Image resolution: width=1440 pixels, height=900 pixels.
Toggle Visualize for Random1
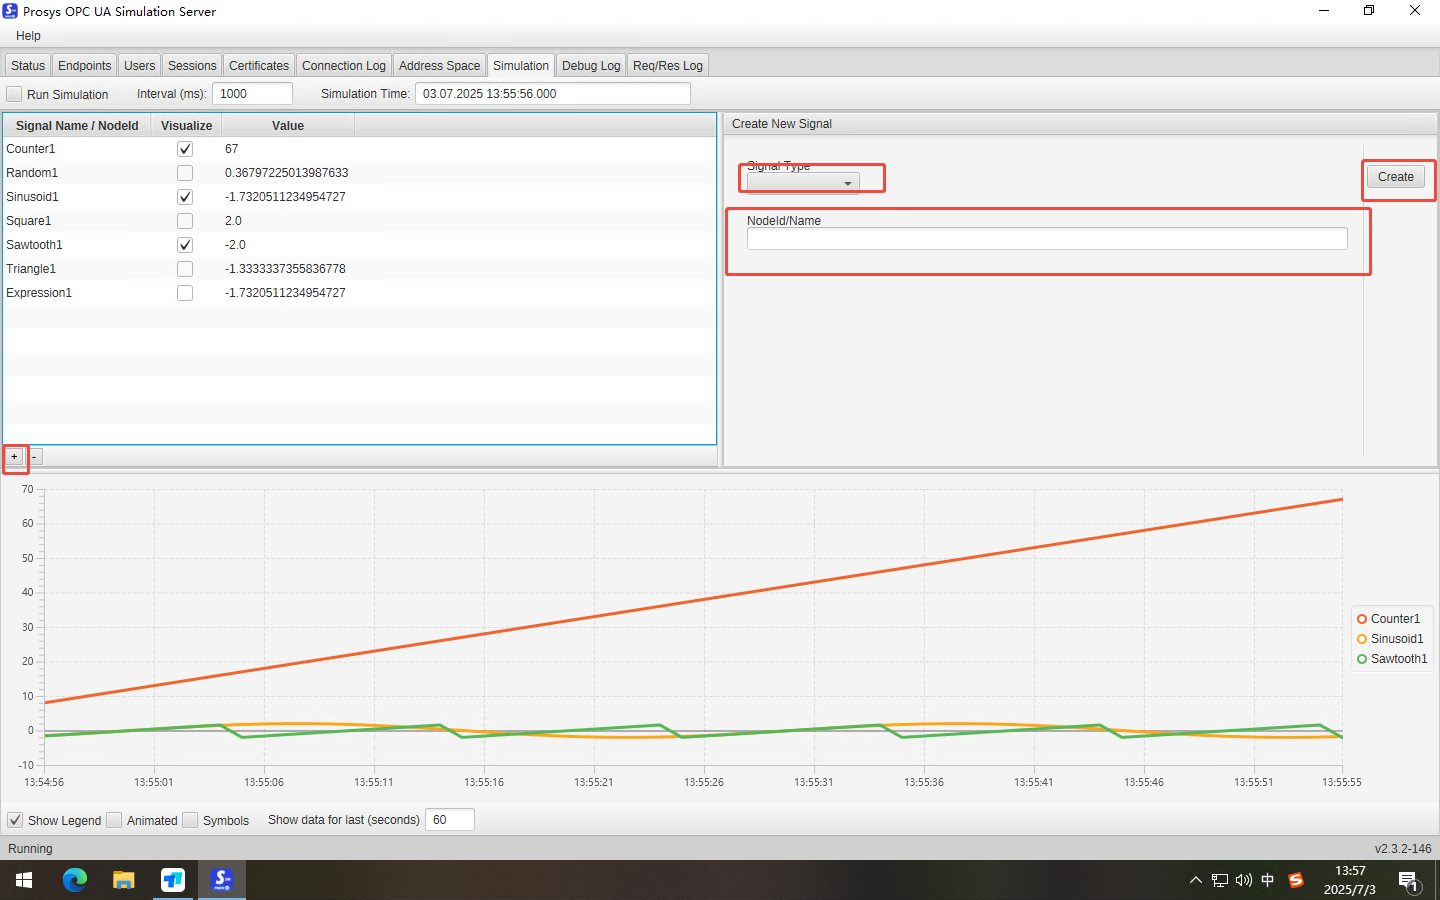pos(185,172)
